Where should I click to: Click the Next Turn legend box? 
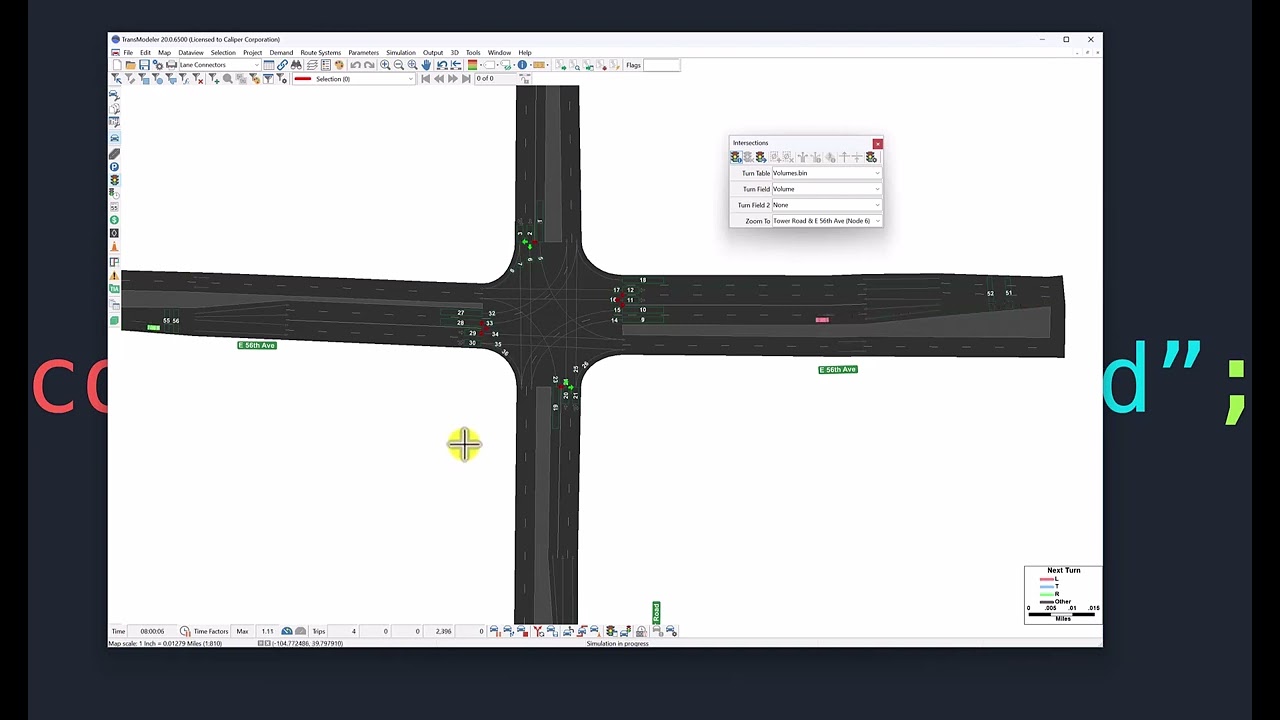[1063, 595]
